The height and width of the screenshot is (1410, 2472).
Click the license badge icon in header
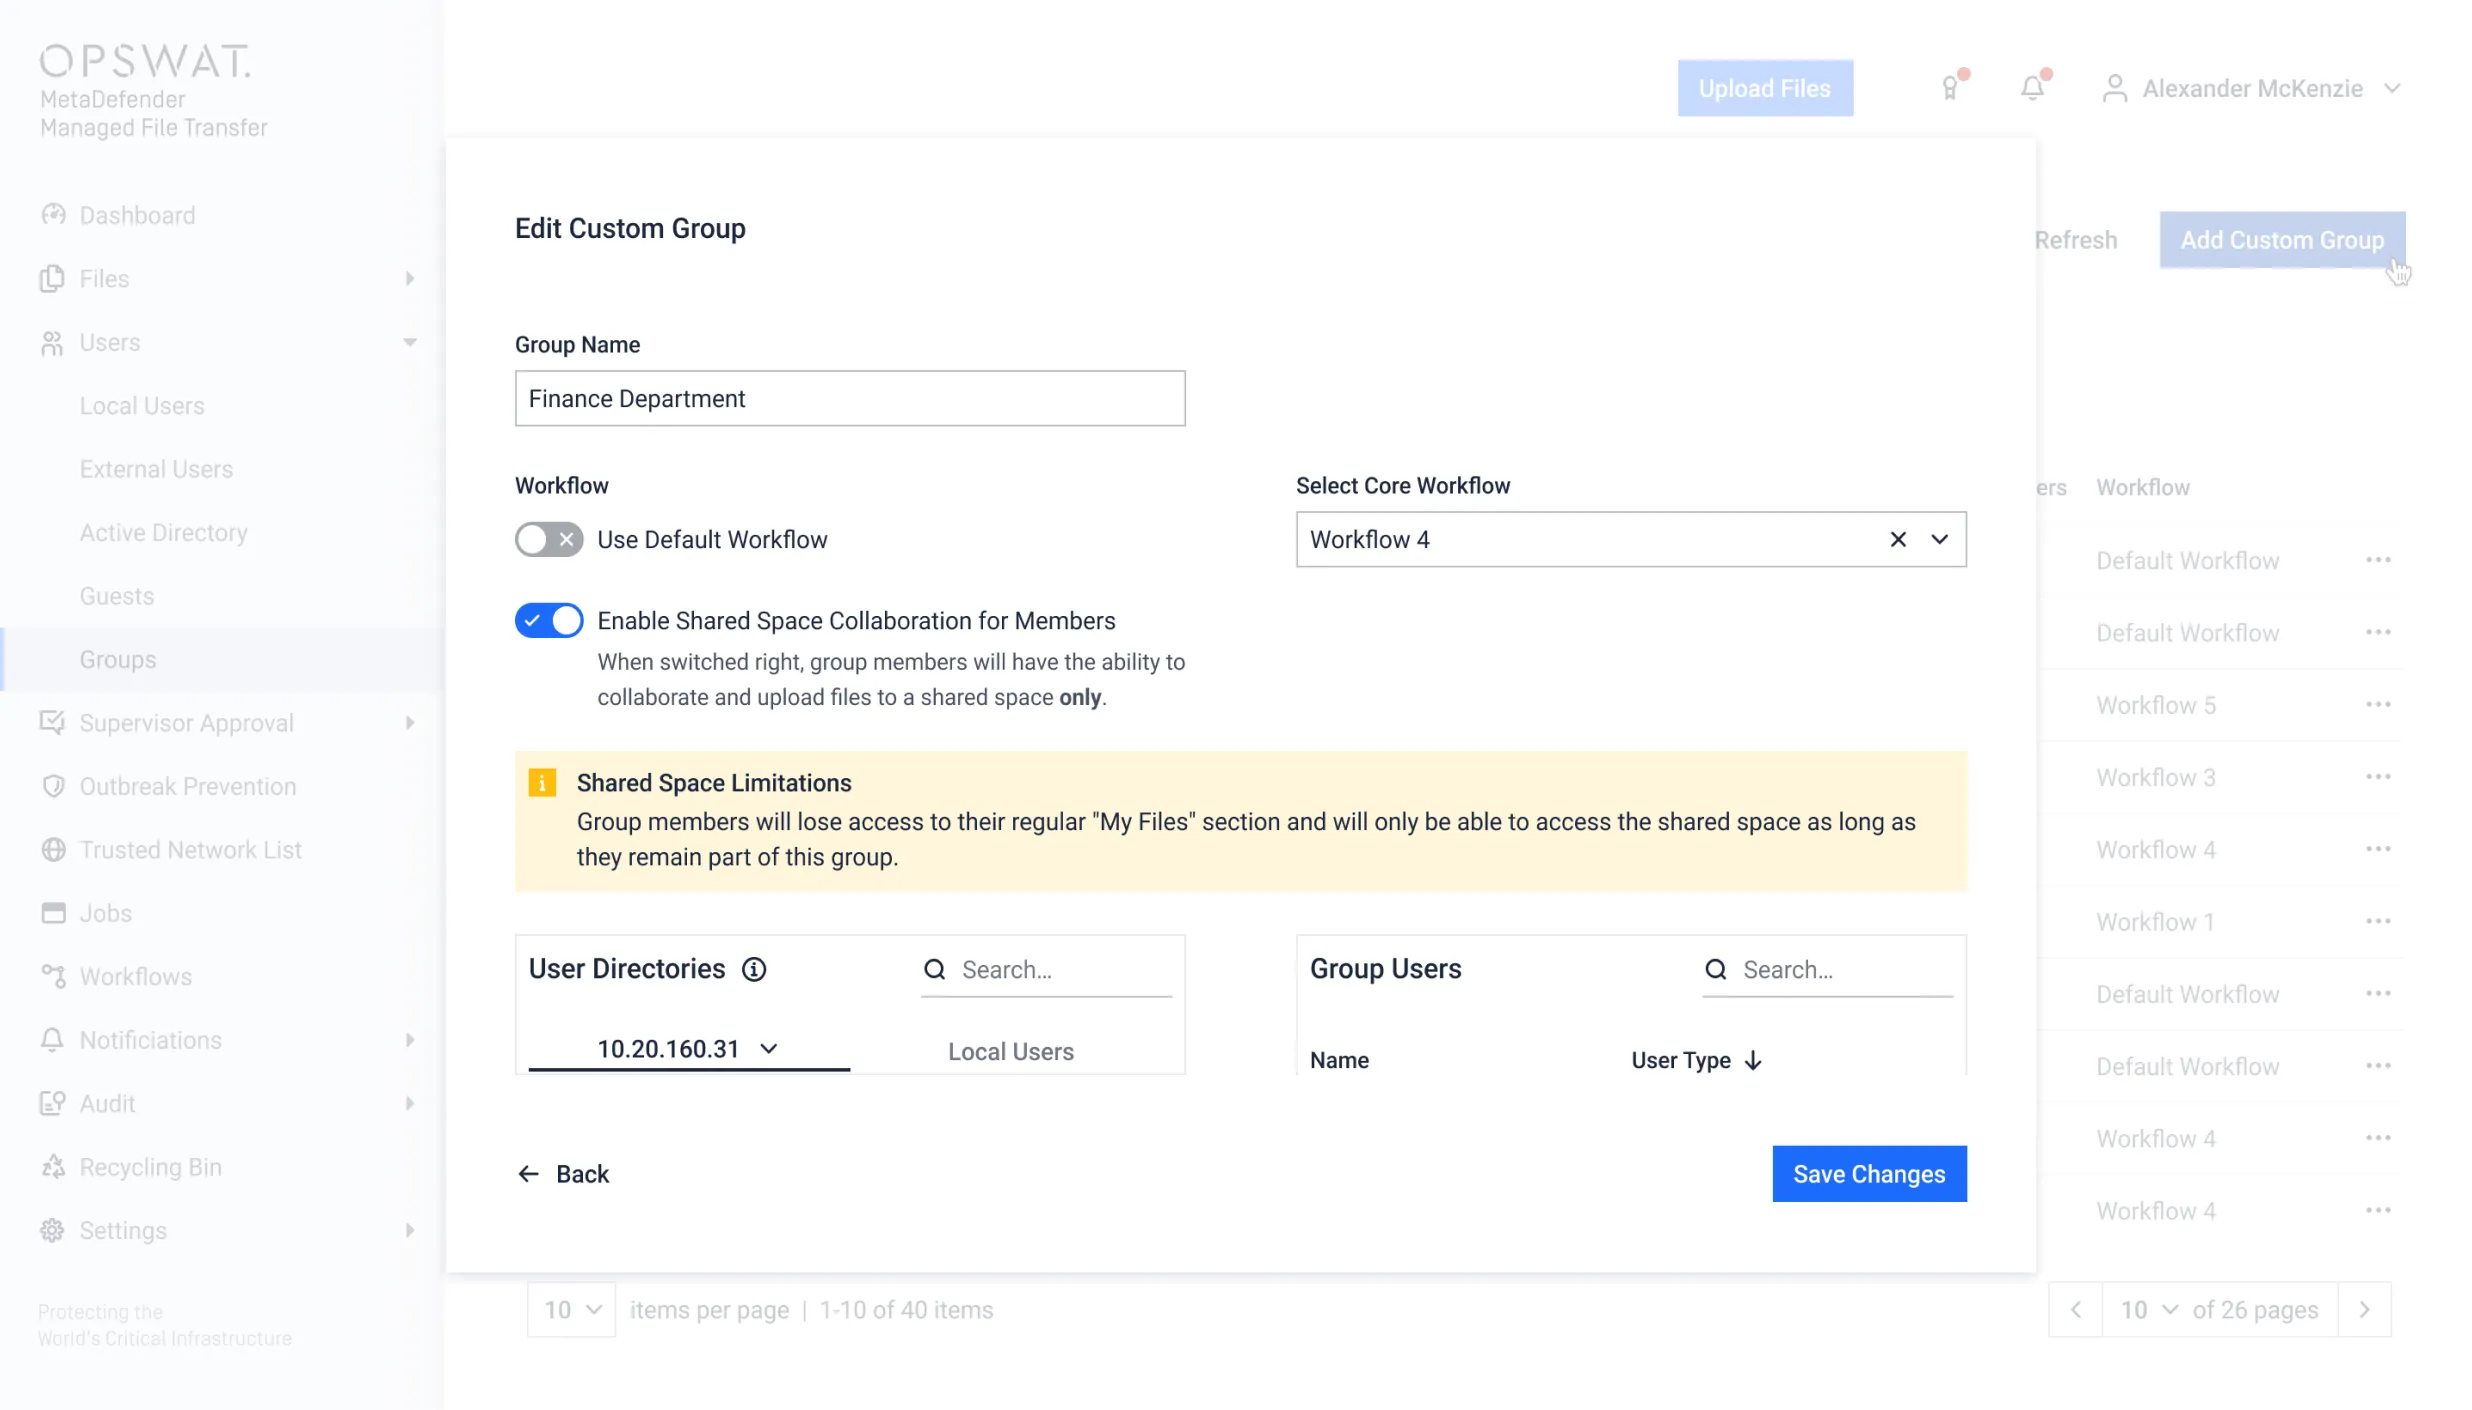tap(1950, 88)
